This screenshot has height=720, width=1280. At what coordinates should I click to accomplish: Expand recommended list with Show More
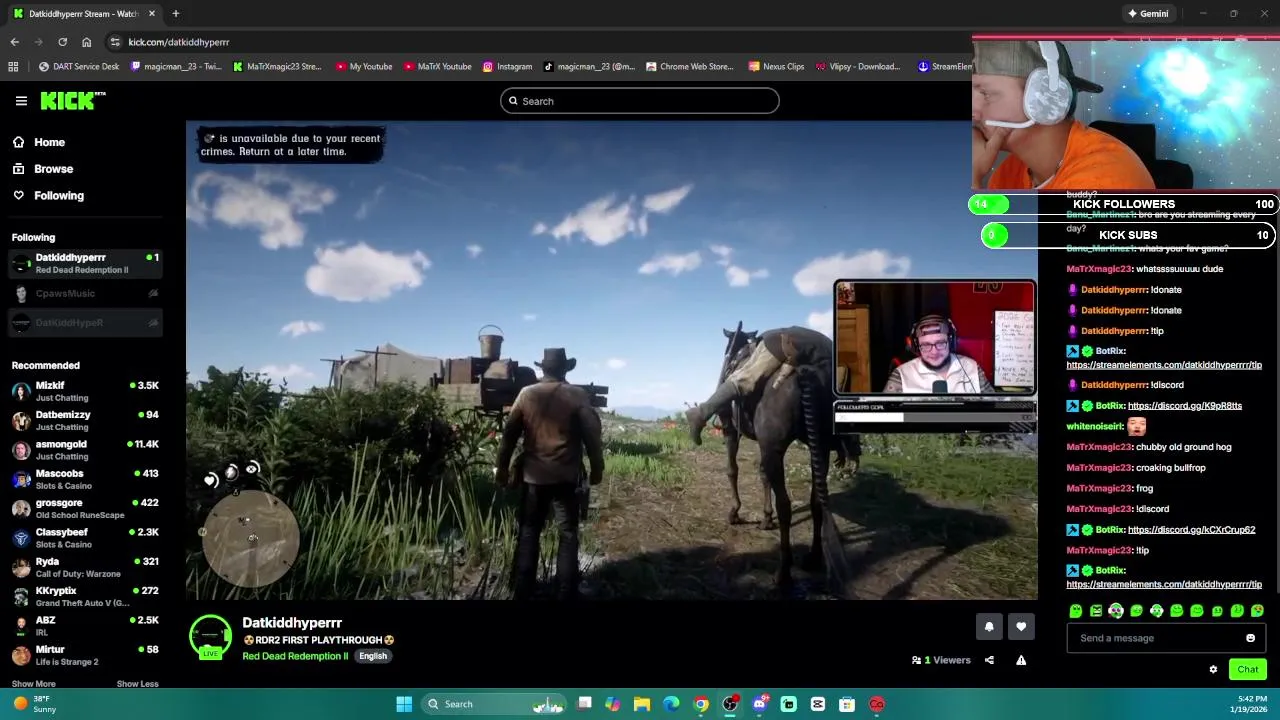click(33, 684)
